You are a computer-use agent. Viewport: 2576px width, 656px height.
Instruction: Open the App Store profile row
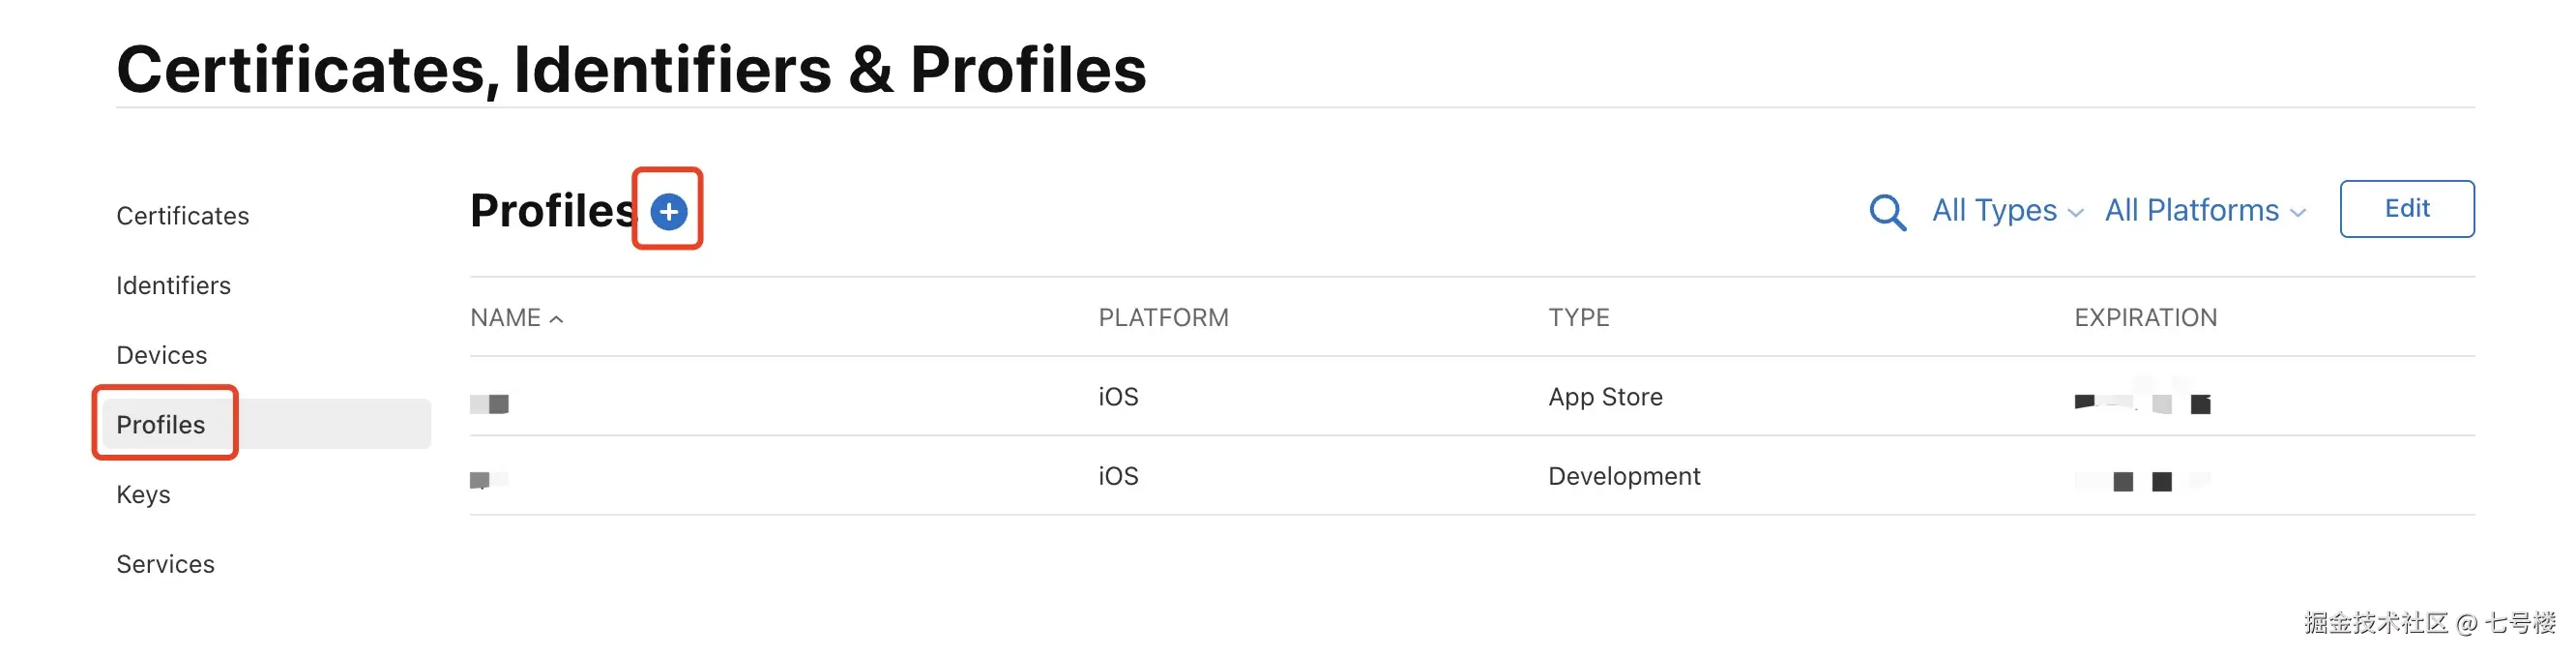click(1604, 397)
